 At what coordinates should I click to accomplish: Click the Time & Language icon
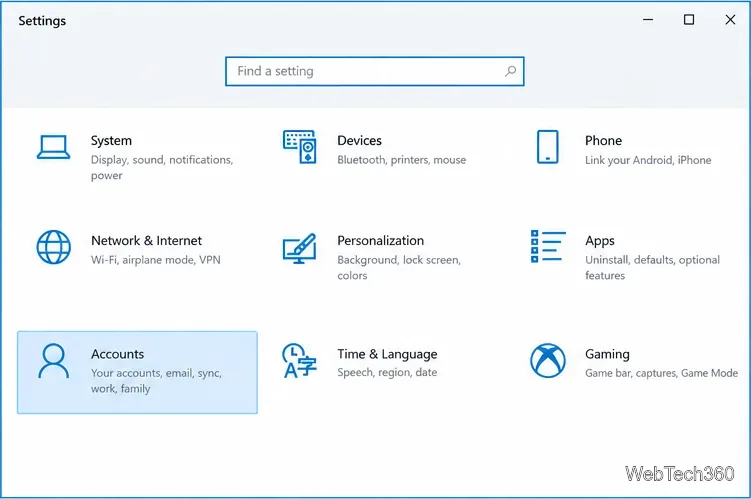tap(299, 361)
